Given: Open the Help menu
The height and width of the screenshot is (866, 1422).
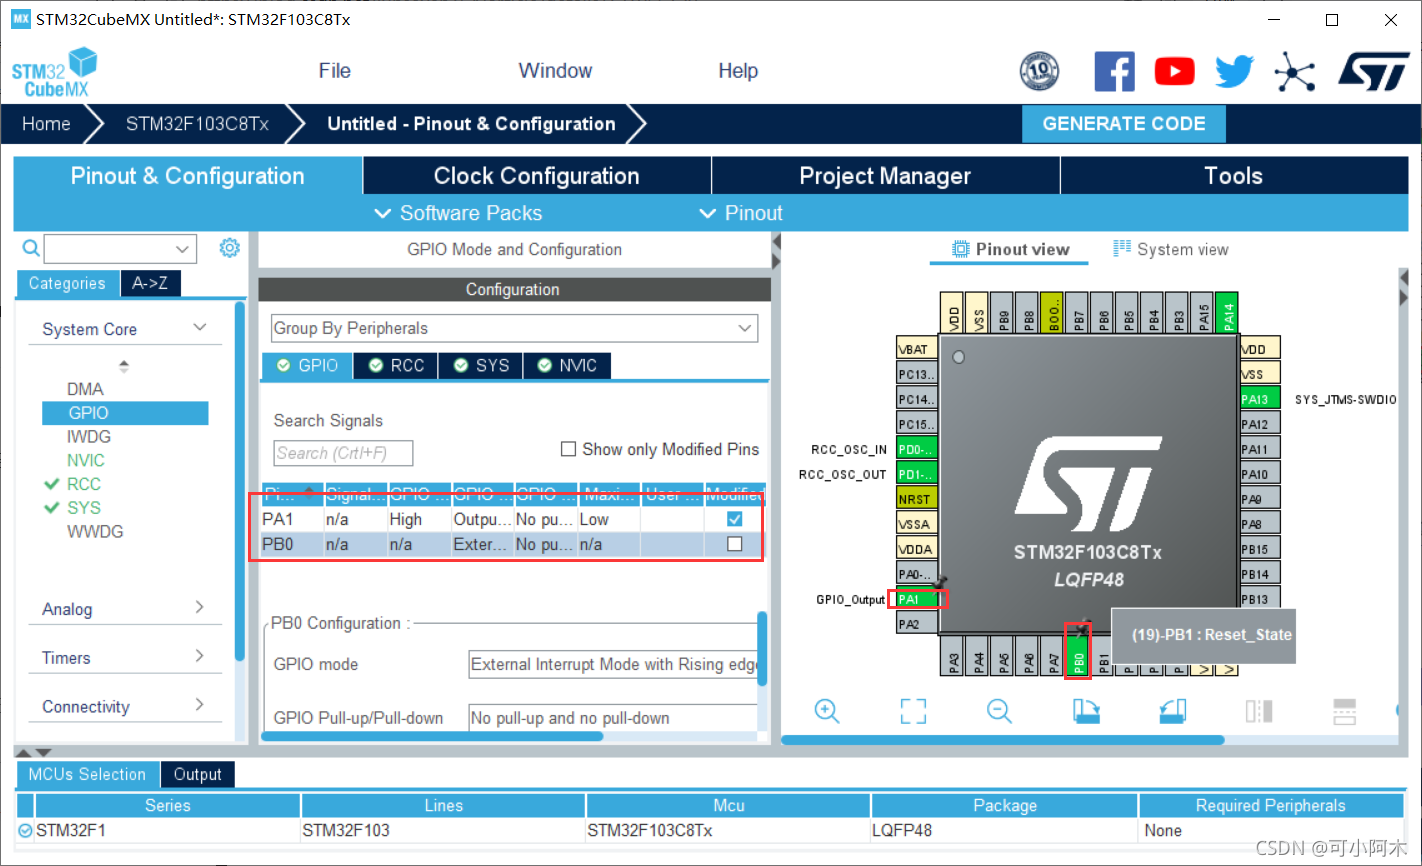Looking at the screenshot, I should coord(738,71).
